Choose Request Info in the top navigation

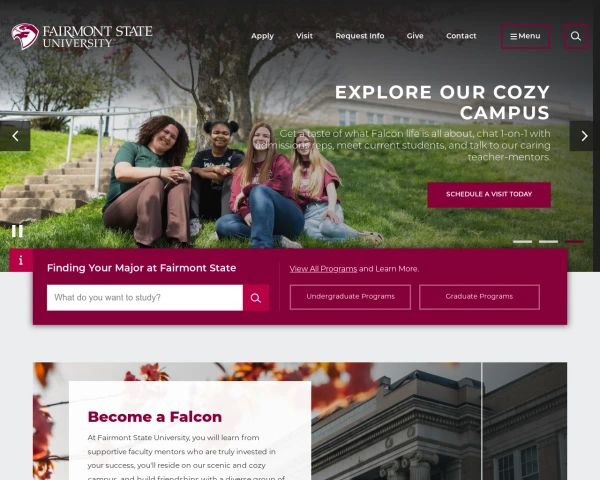pos(360,36)
